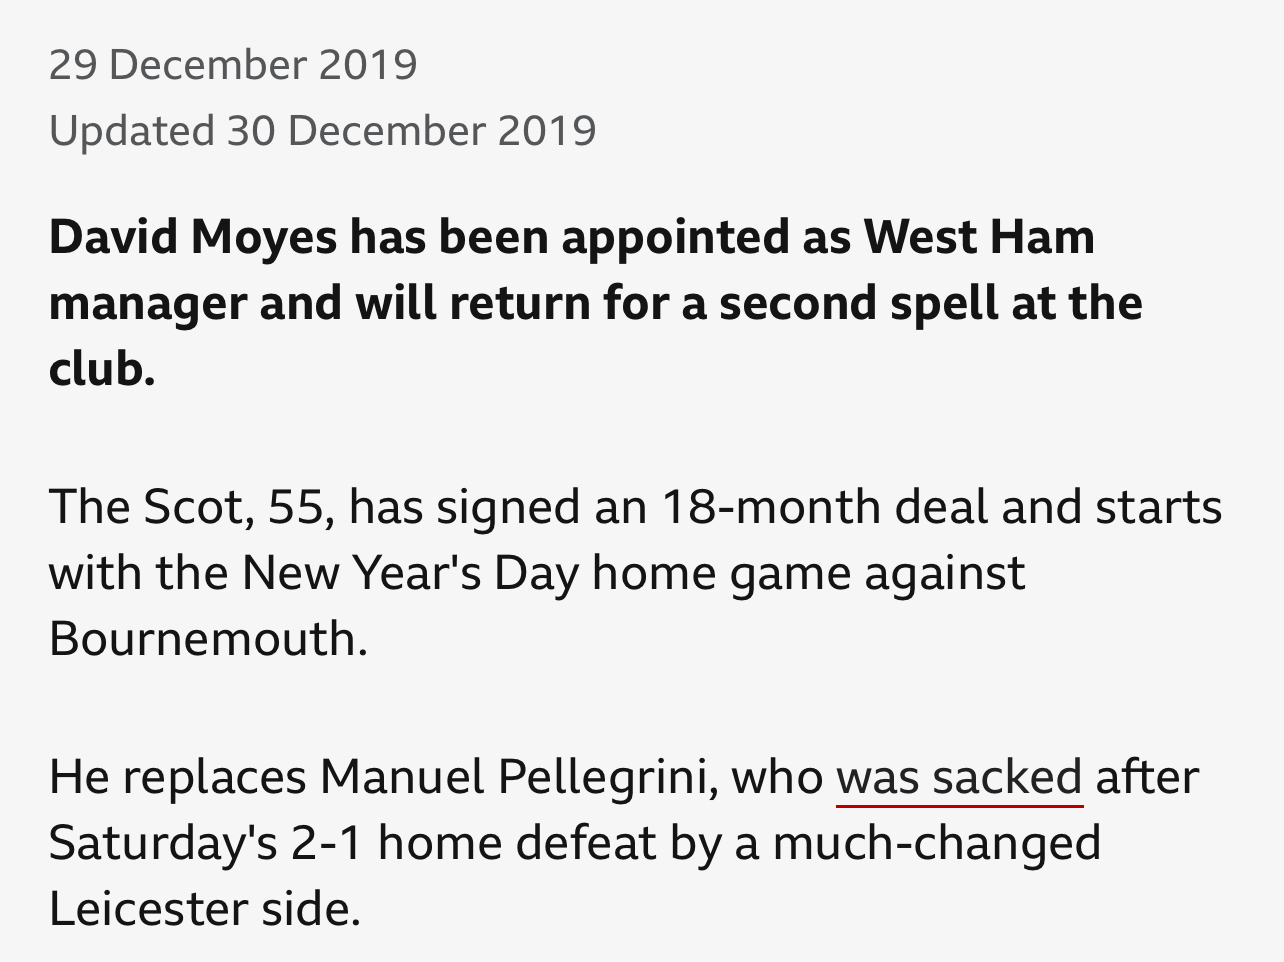
Task: Click the bold 'West Ham' text
Action: click(x=978, y=237)
